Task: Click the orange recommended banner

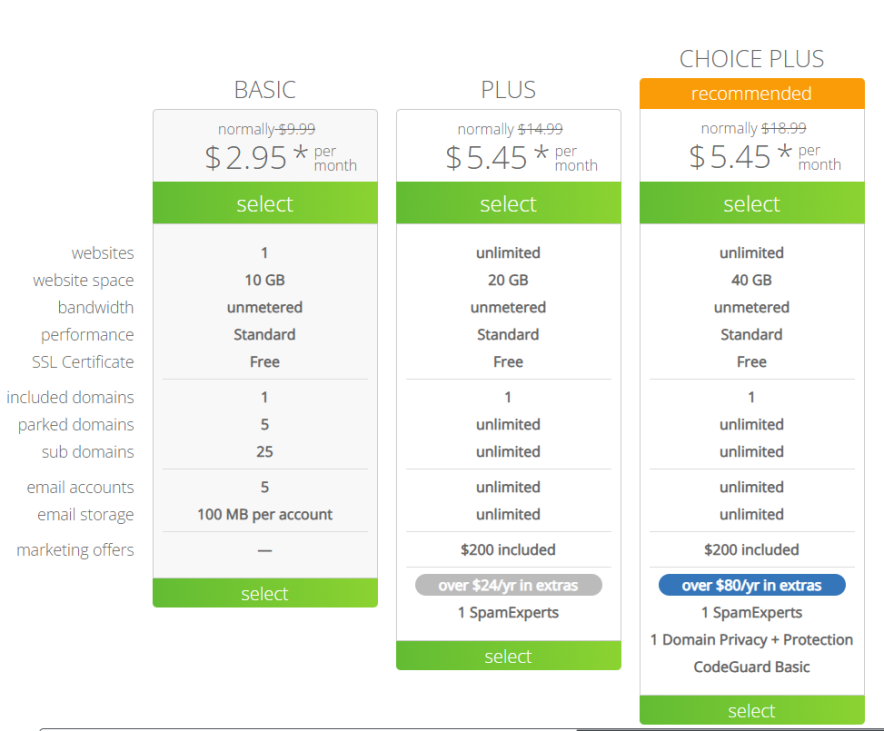Action: (x=751, y=93)
